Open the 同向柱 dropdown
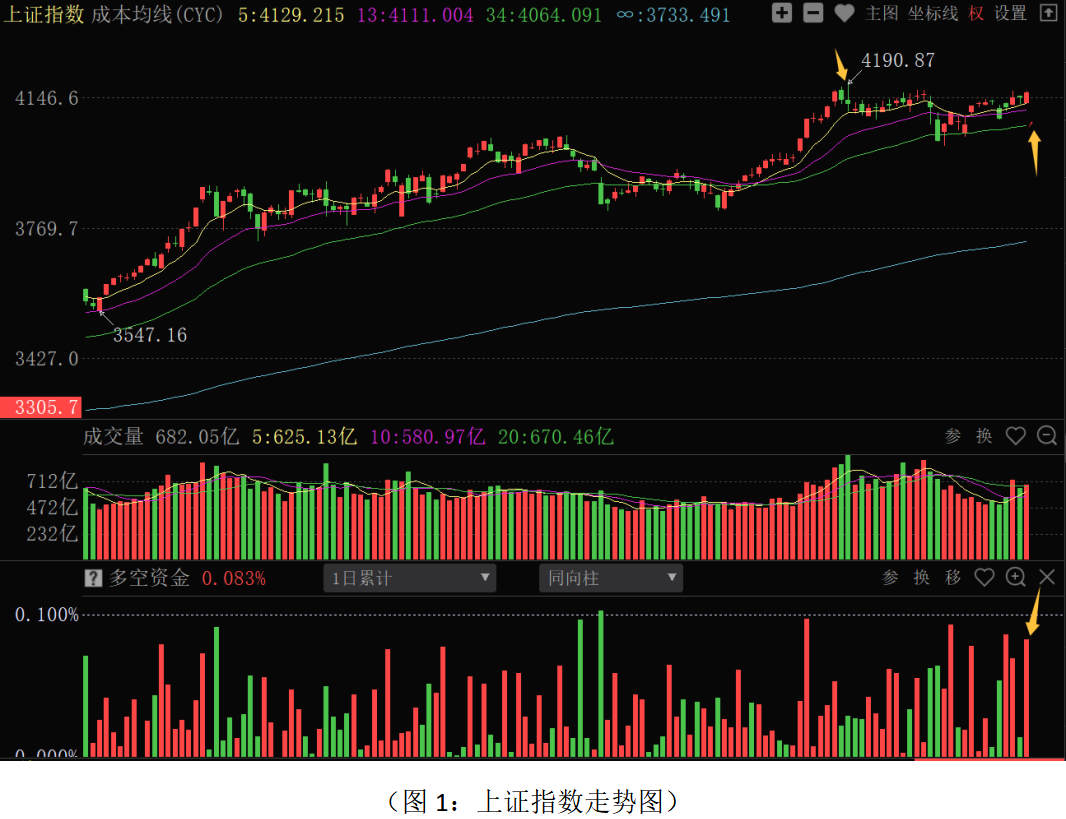 point(610,578)
